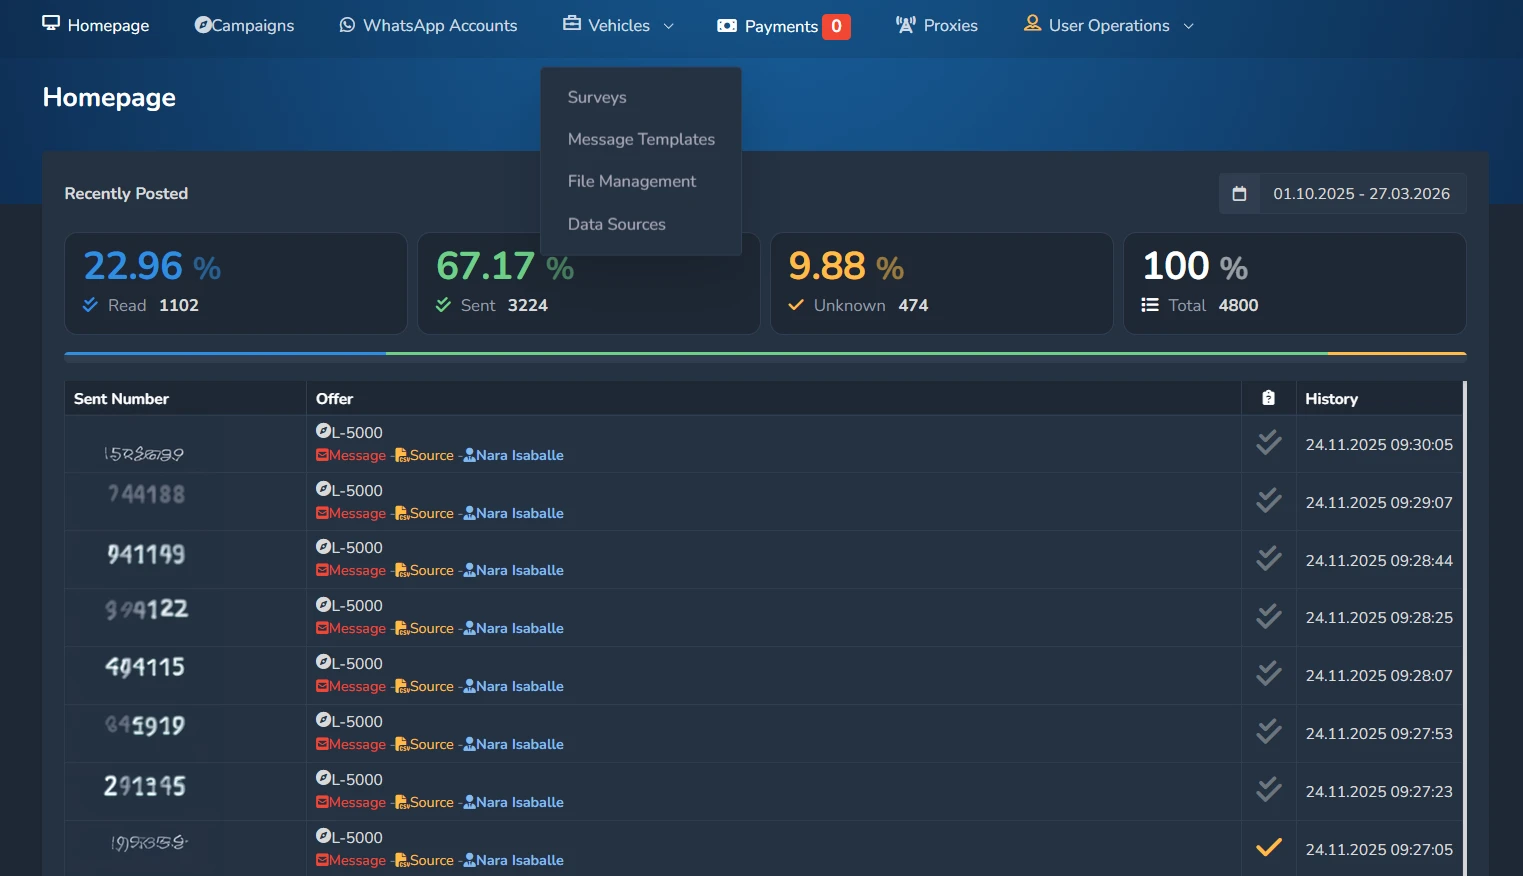Click the Campaigns compass icon
The height and width of the screenshot is (876, 1523).
click(x=203, y=25)
